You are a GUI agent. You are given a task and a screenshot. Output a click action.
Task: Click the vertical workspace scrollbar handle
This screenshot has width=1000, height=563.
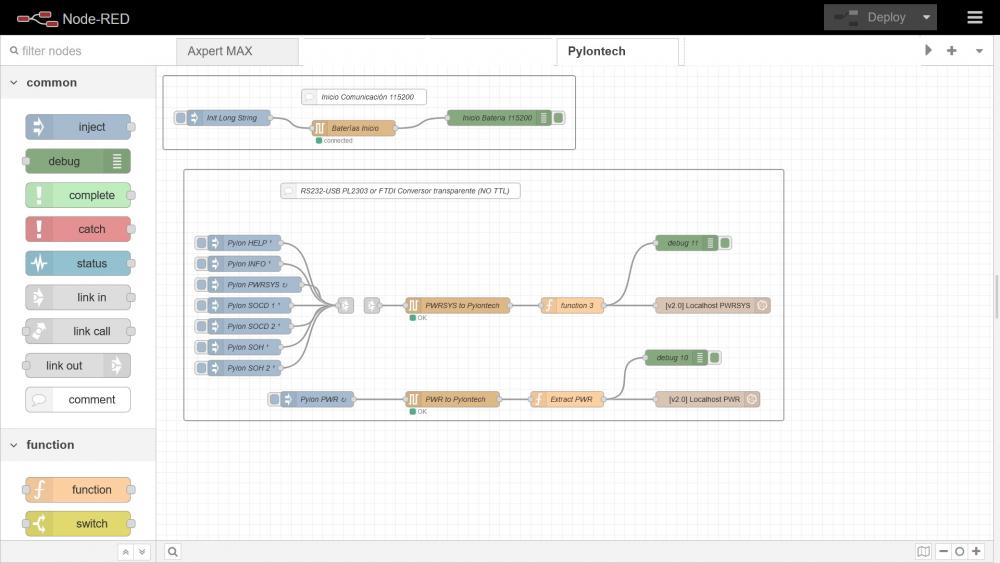point(997,296)
